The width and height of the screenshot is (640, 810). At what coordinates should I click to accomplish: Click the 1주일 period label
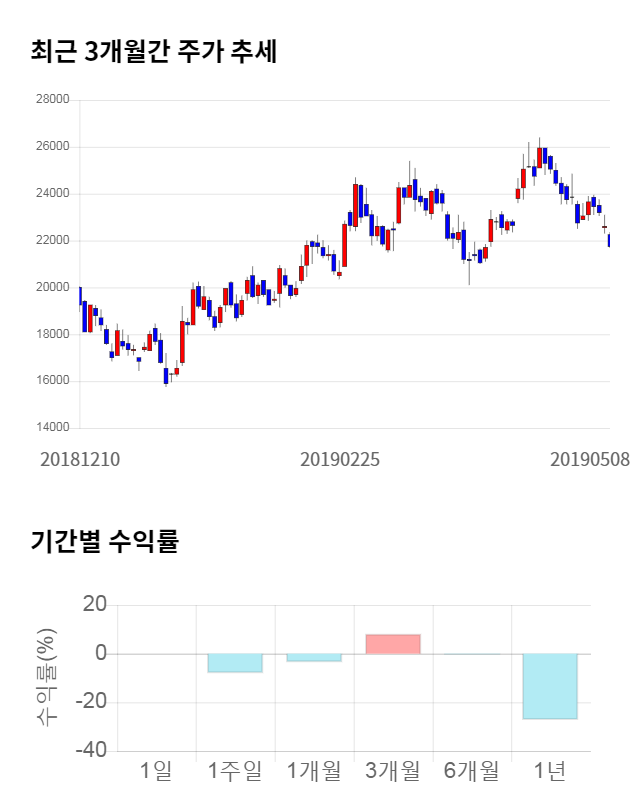point(235,771)
